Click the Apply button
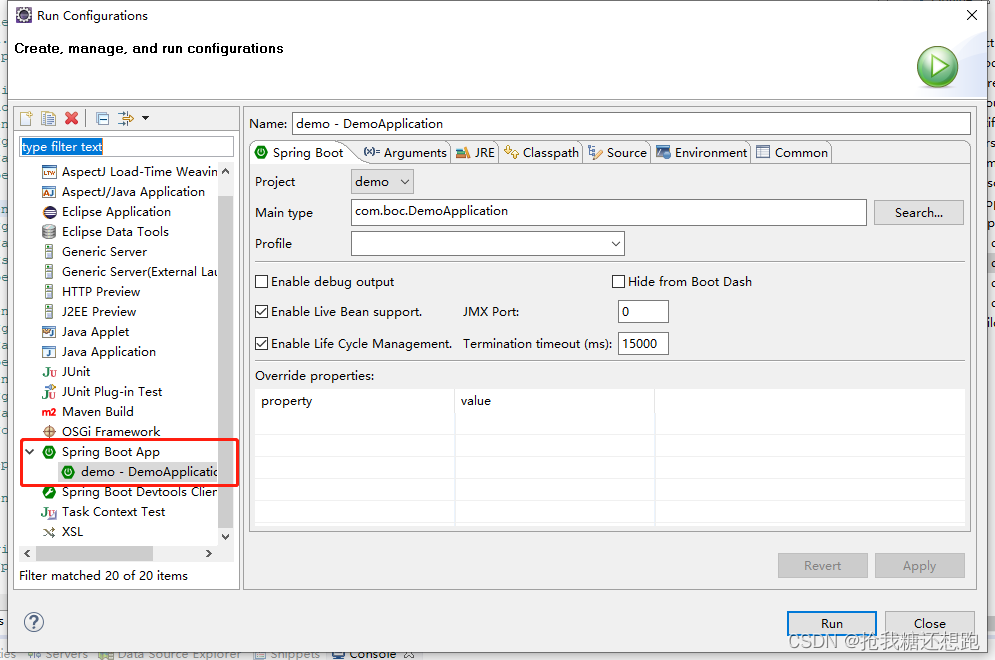The image size is (995, 660). click(x=919, y=565)
